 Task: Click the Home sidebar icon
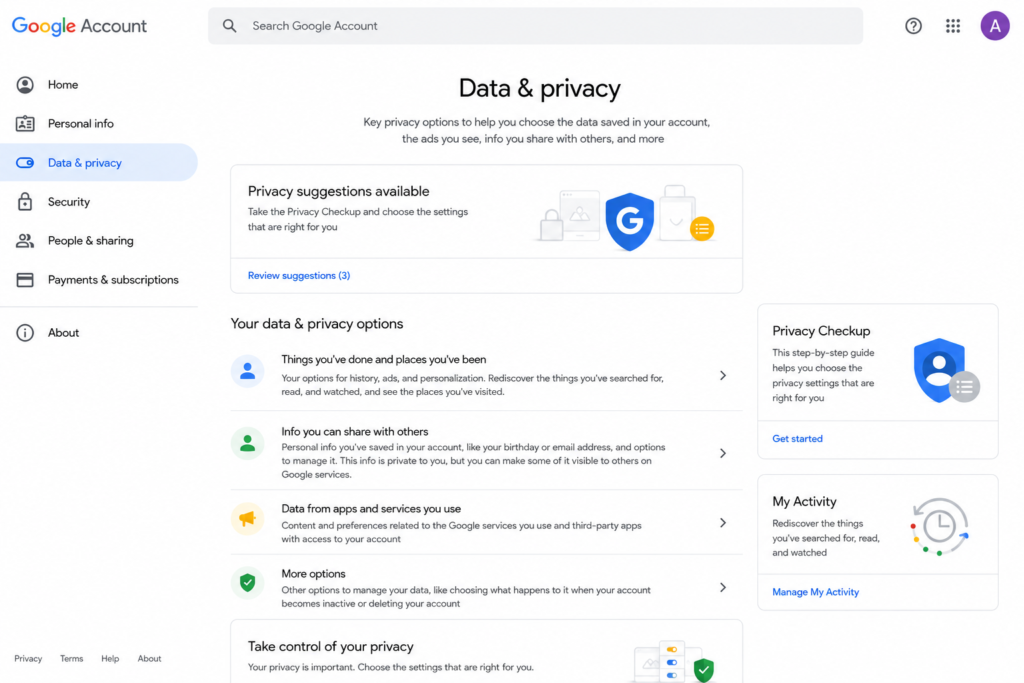coord(25,85)
